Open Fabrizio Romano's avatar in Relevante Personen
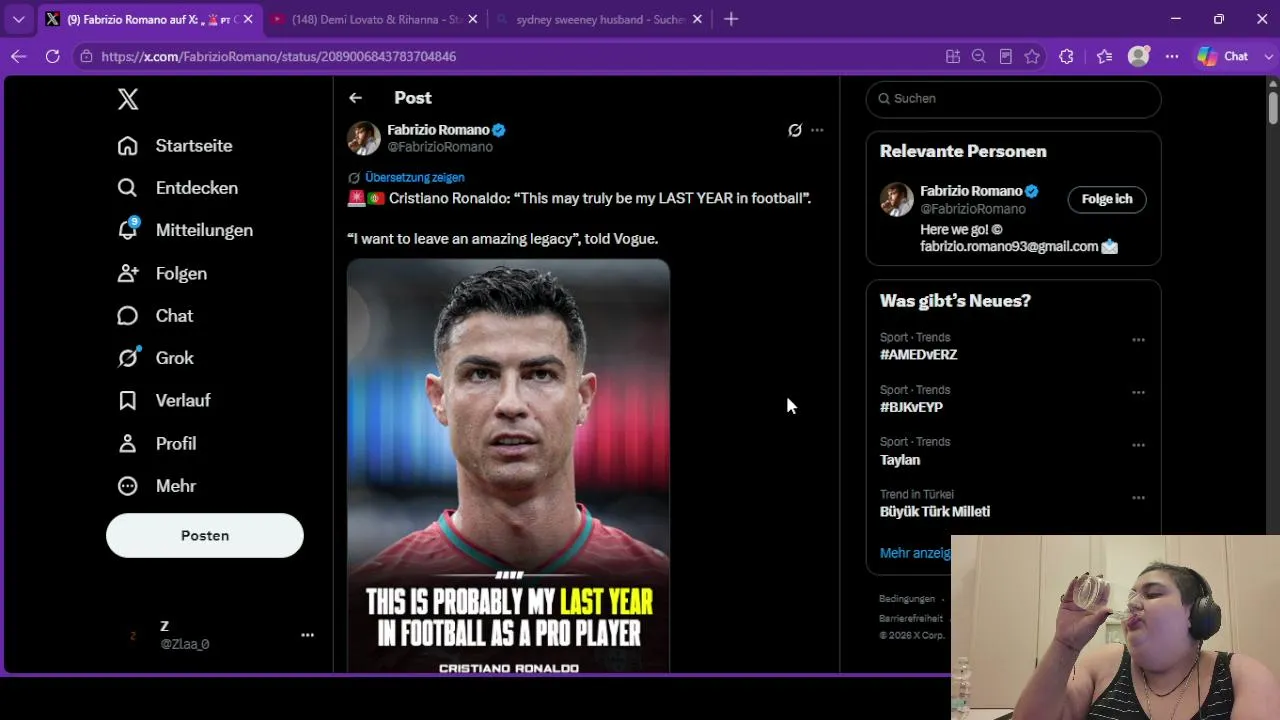Viewport: 1280px width, 720px height. point(896,199)
